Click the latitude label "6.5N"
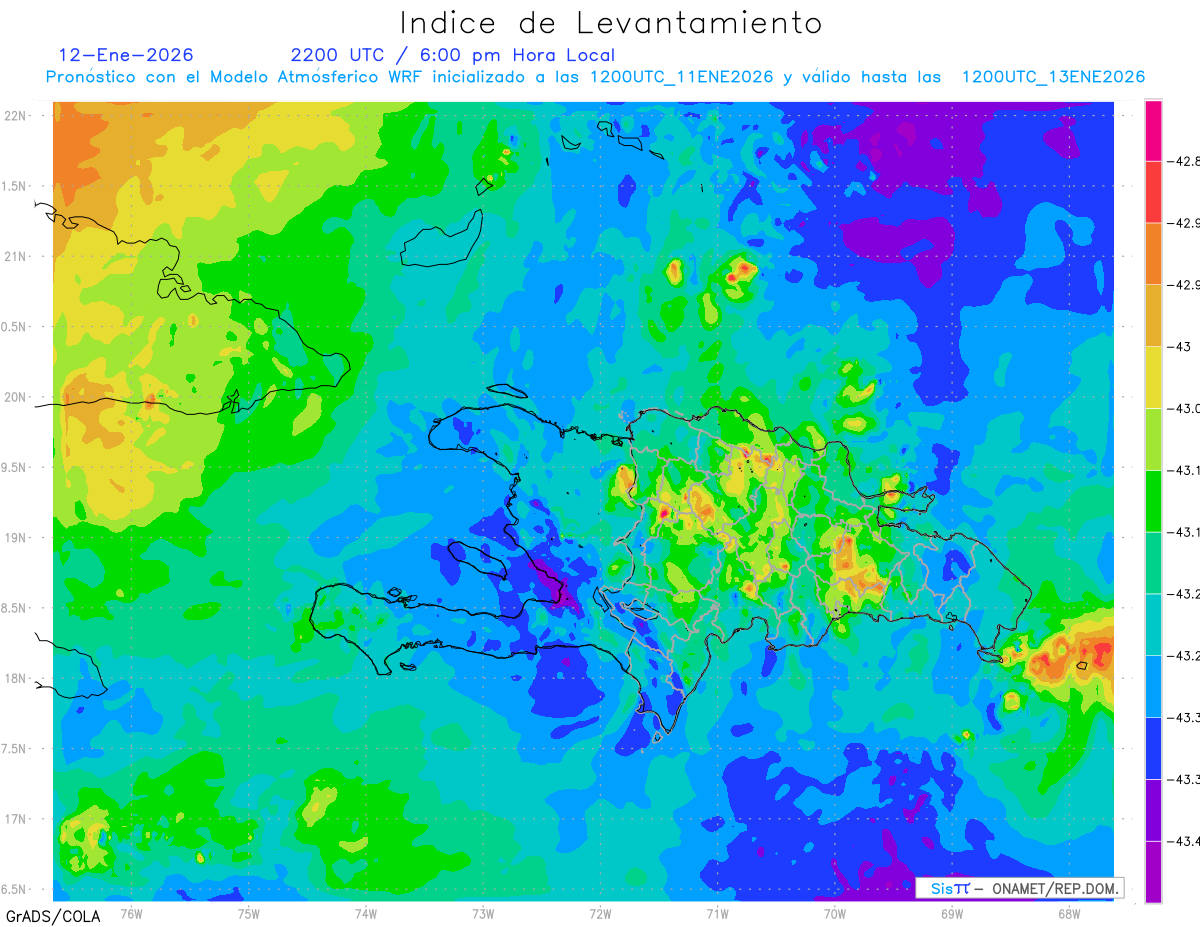 coord(14,889)
